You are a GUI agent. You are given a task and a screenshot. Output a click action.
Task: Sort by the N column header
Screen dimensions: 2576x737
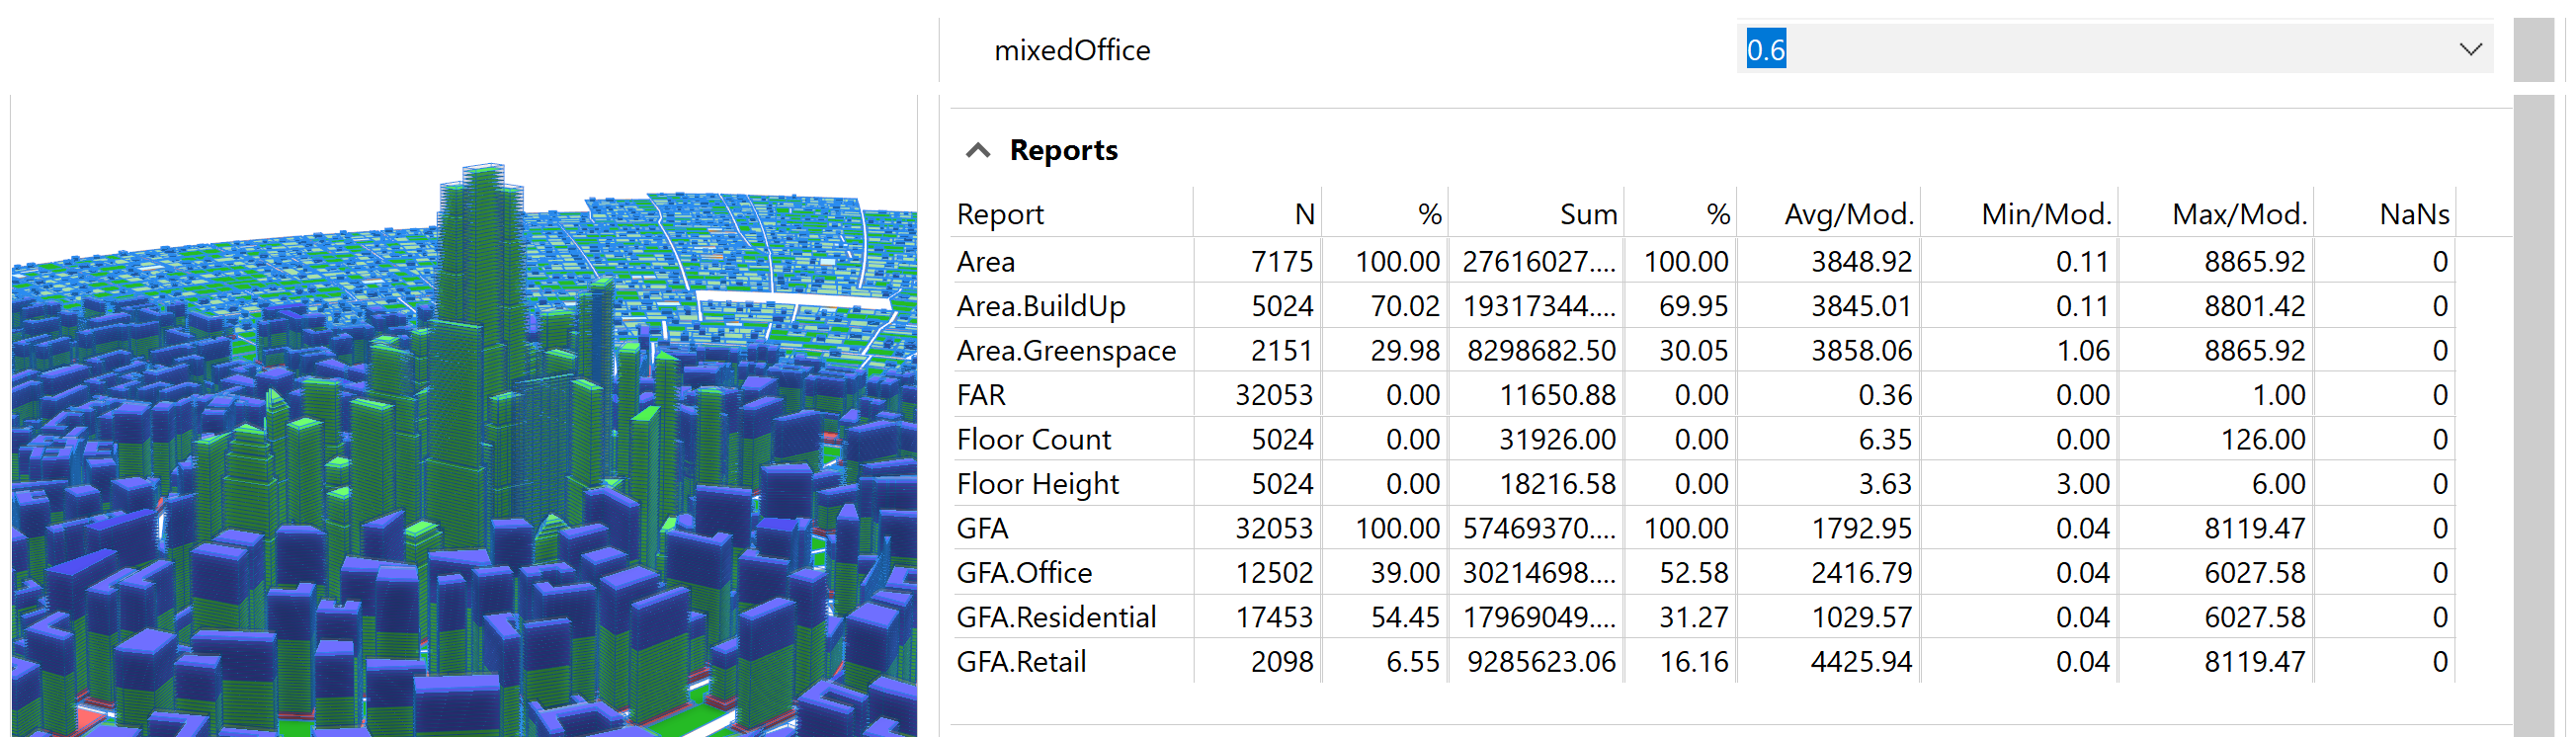pyautogui.click(x=1304, y=214)
